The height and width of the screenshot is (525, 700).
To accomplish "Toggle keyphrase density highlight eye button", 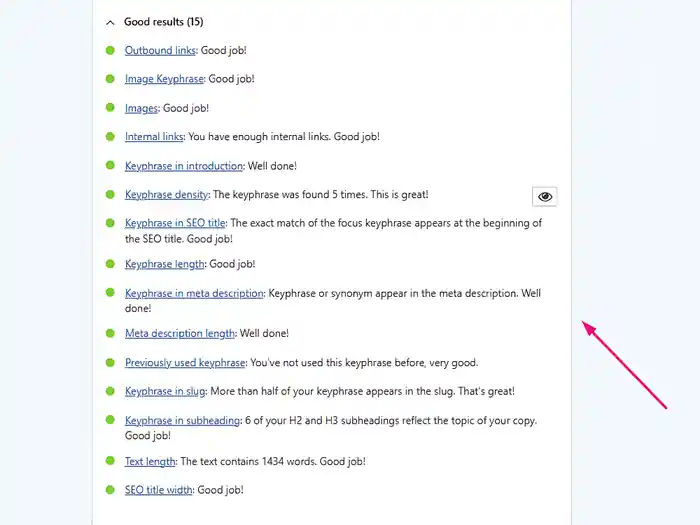I will (545, 196).
